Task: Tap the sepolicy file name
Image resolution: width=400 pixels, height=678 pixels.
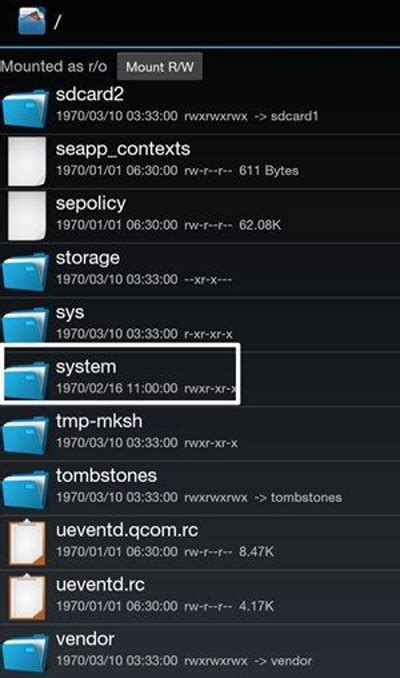Action: (91, 204)
